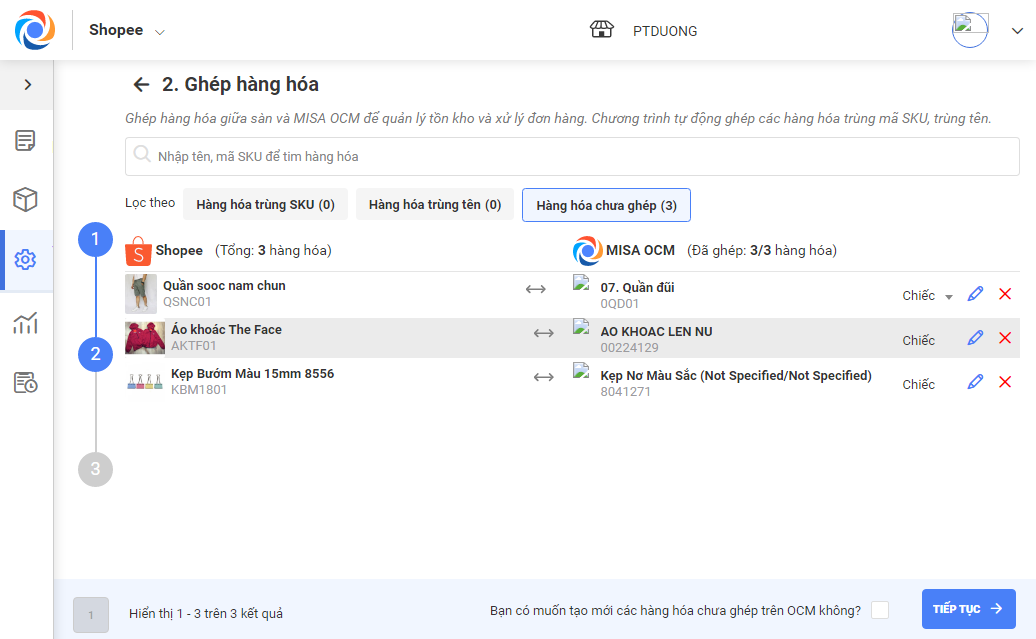Edit the Kẹp Bướm Màu mapping
The image size is (1036, 639).
pos(975,382)
